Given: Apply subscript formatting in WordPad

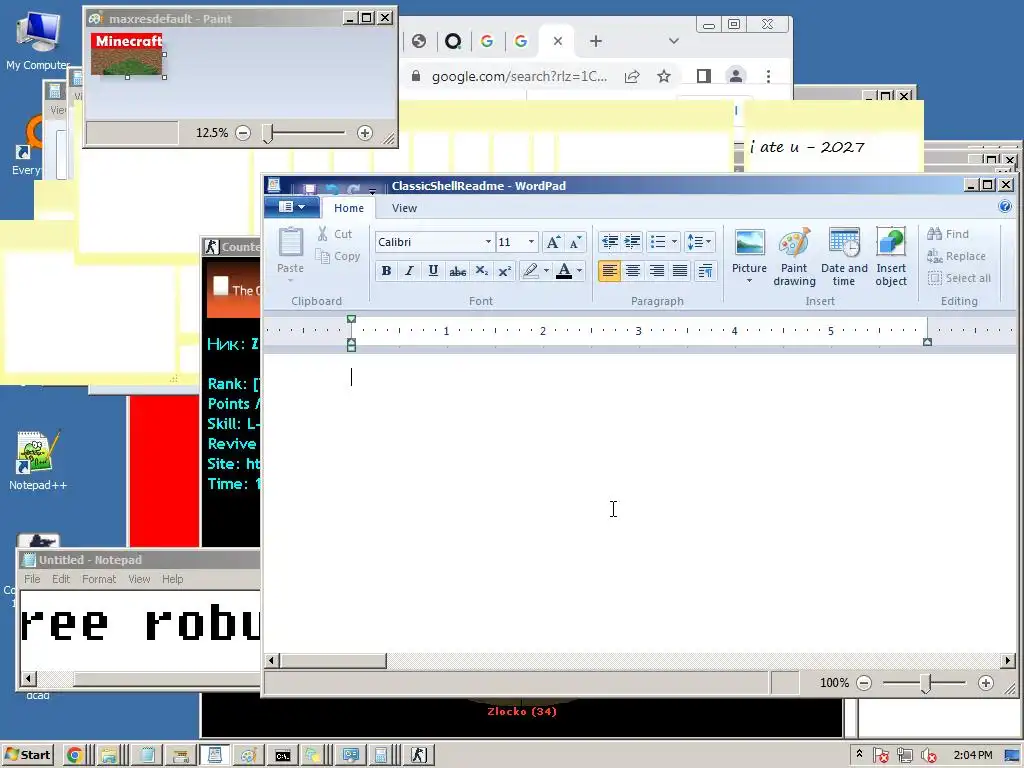Looking at the screenshot, I should [x=481, y=271].
